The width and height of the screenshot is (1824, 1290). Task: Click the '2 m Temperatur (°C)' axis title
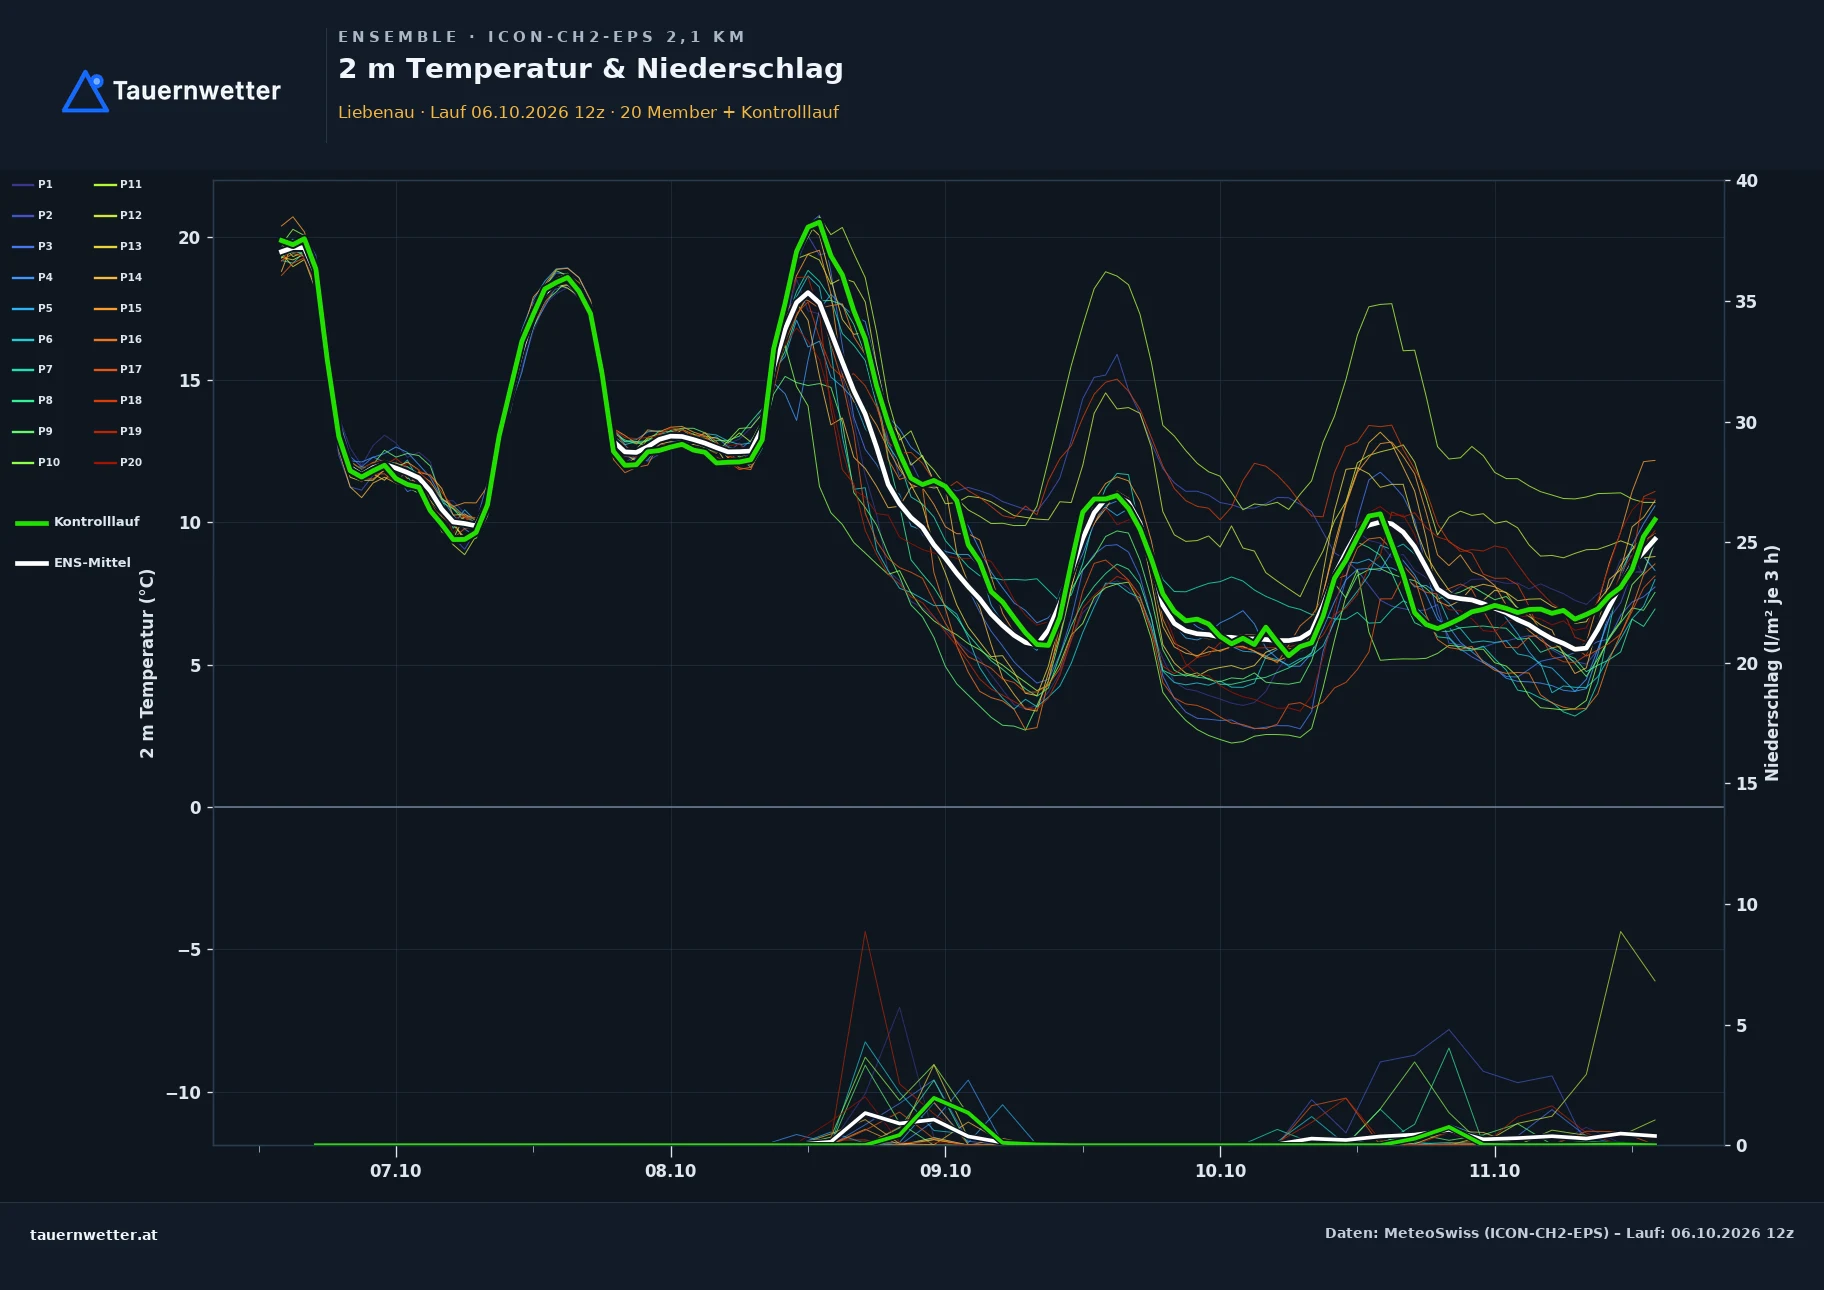147,663
